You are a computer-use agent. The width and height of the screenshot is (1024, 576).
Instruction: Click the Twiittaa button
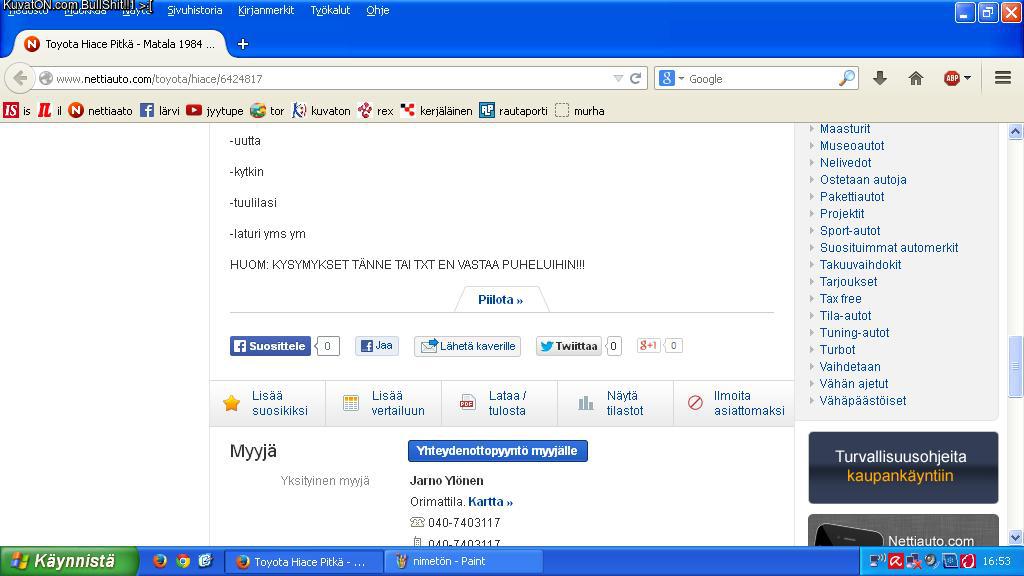tap(569, 346)
